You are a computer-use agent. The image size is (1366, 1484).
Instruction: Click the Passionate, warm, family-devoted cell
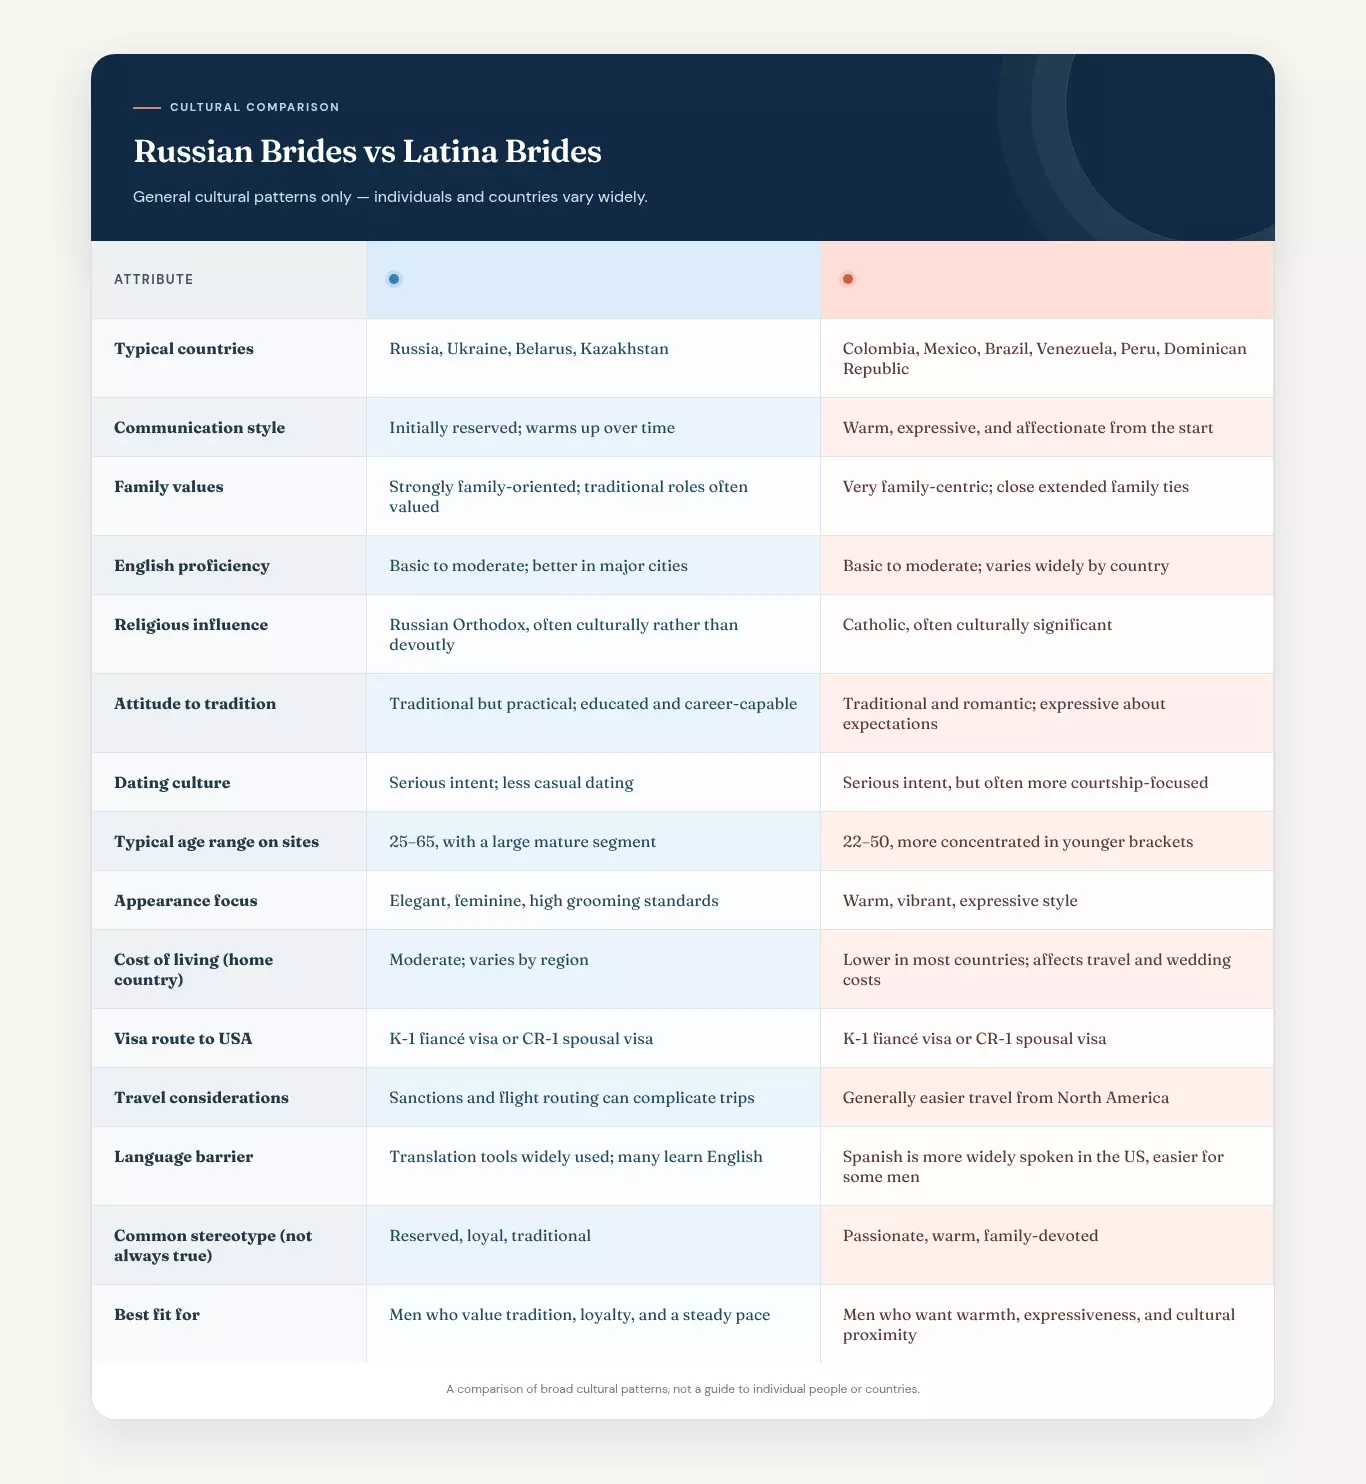[x=971, y=1236]
